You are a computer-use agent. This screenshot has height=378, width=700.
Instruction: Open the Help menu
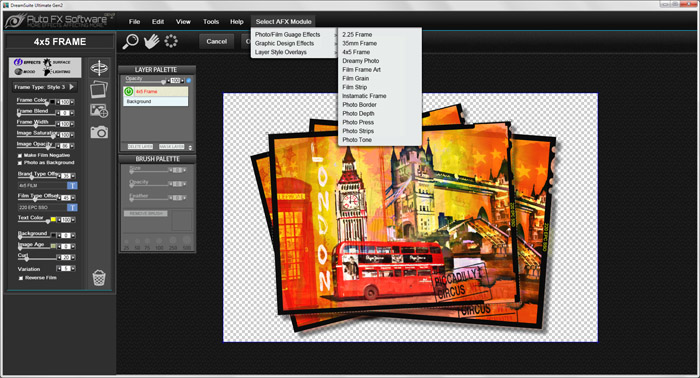(237, 21)
